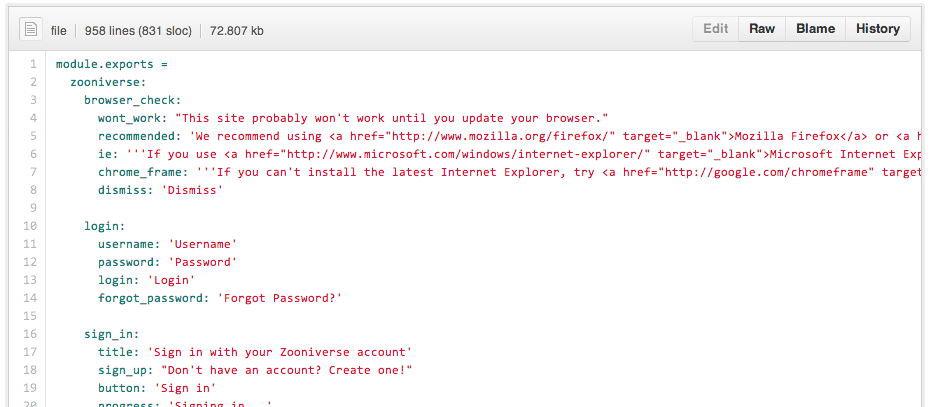Click the 'sign_in:' key in code
931x407 pixels.
[x=111, y=334]
